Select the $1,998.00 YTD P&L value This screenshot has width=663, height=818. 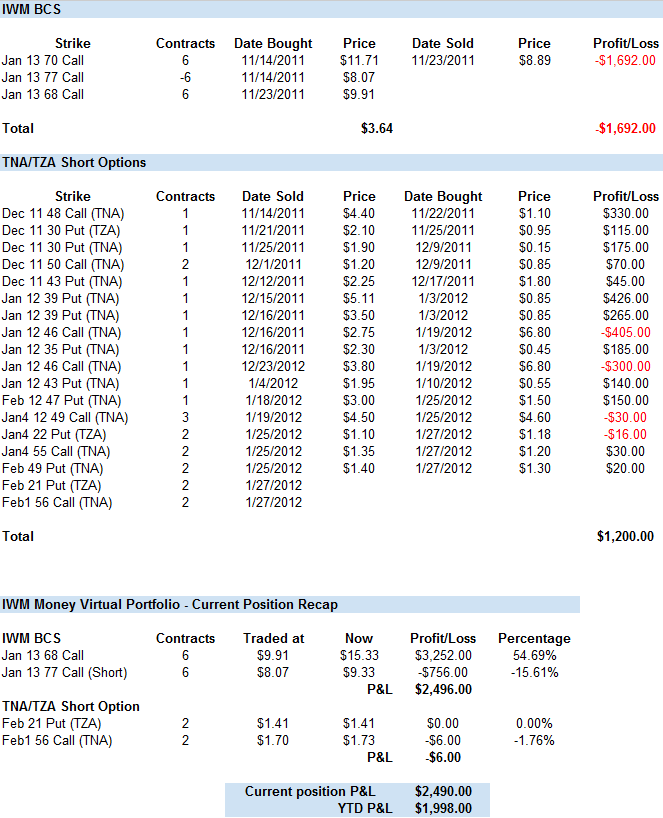pos(443,808)
